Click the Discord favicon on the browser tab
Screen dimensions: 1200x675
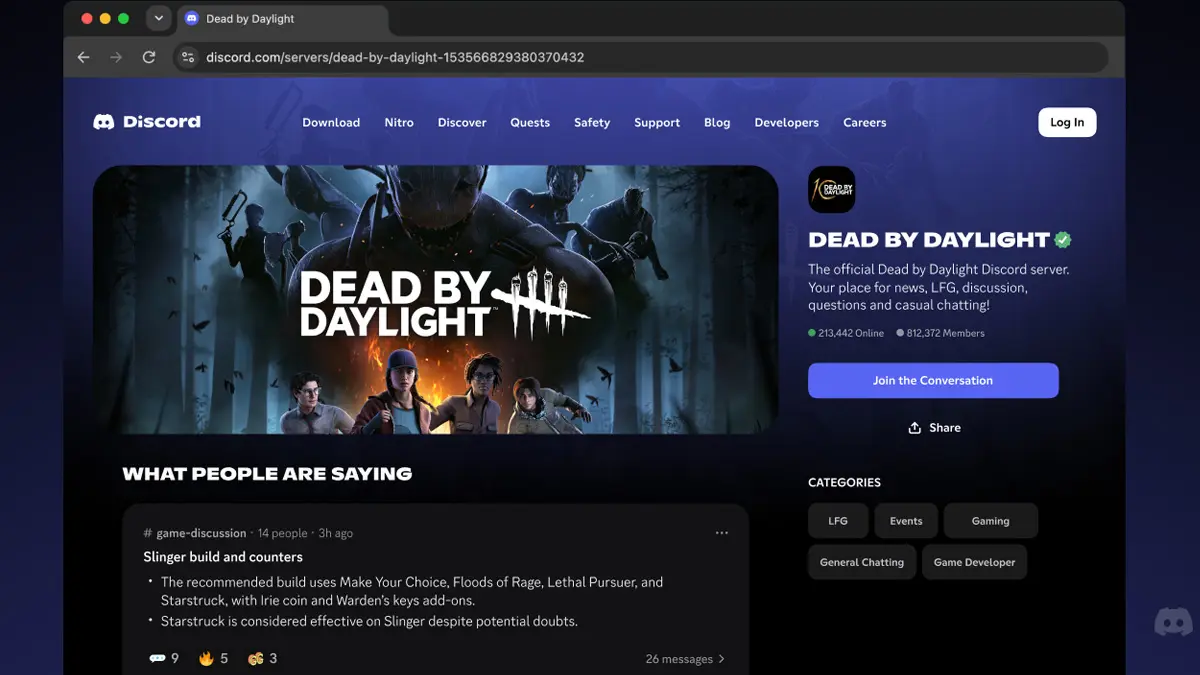(192, 19)
